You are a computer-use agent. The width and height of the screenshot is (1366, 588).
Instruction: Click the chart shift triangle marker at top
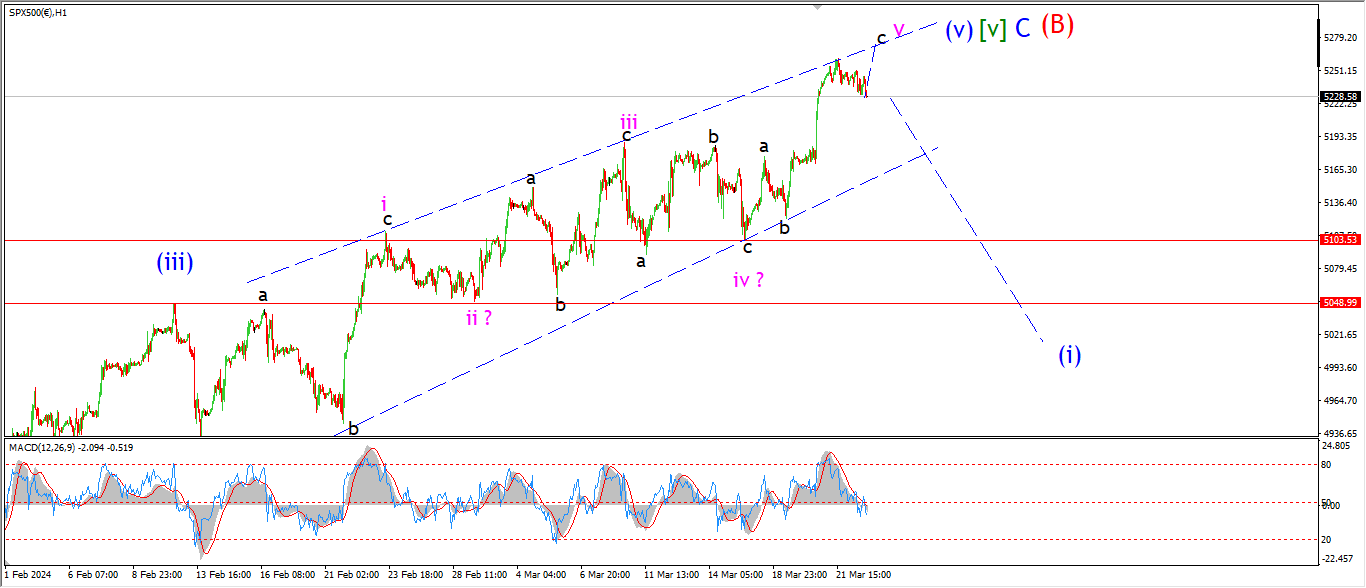818,7
